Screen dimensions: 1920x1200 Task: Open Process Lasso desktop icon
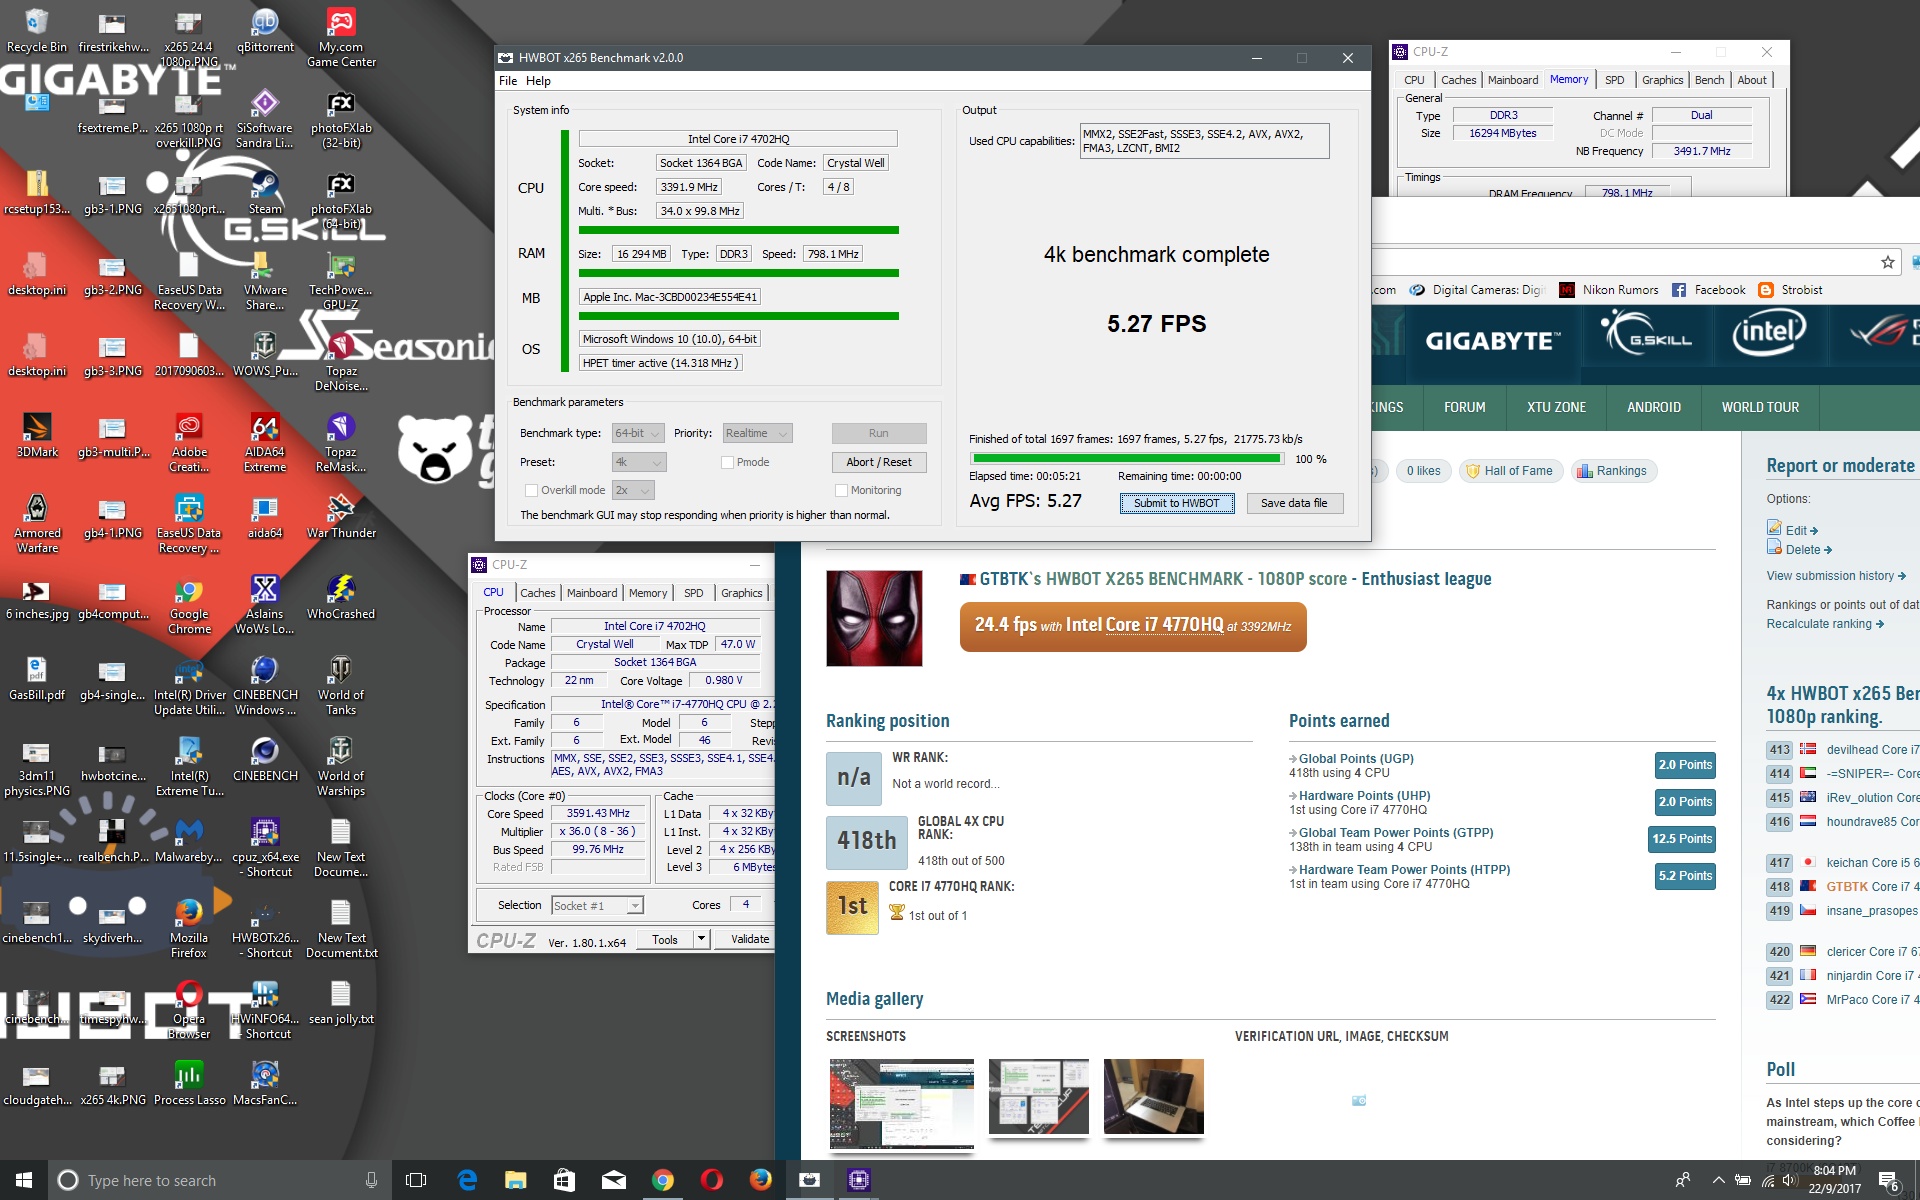(x=189, y=1084)
